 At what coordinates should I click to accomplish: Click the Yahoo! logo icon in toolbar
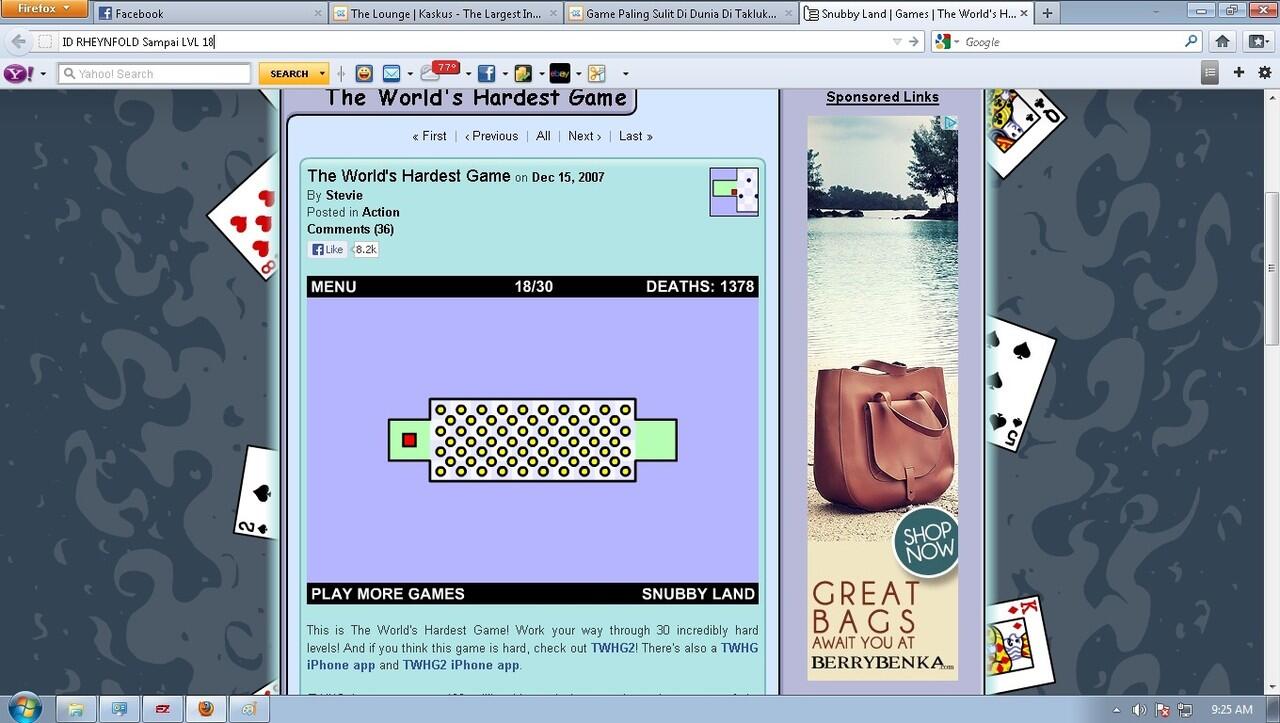(19, 74)
